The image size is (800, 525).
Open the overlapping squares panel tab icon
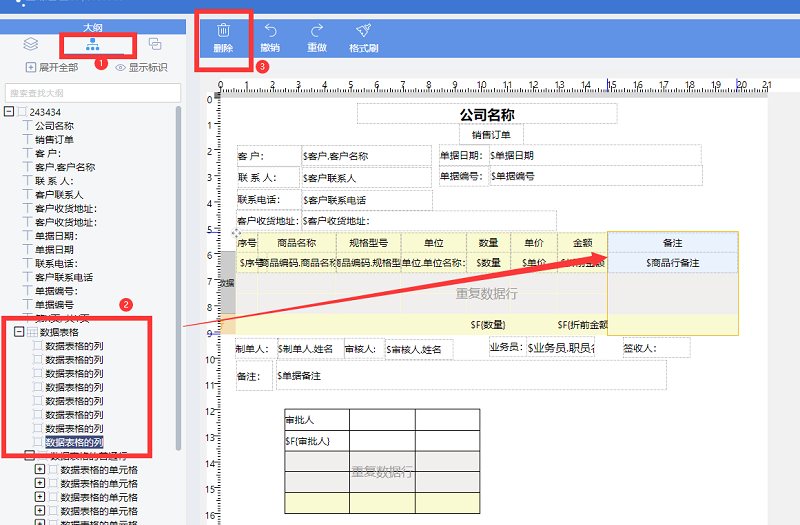click(155, 44)
